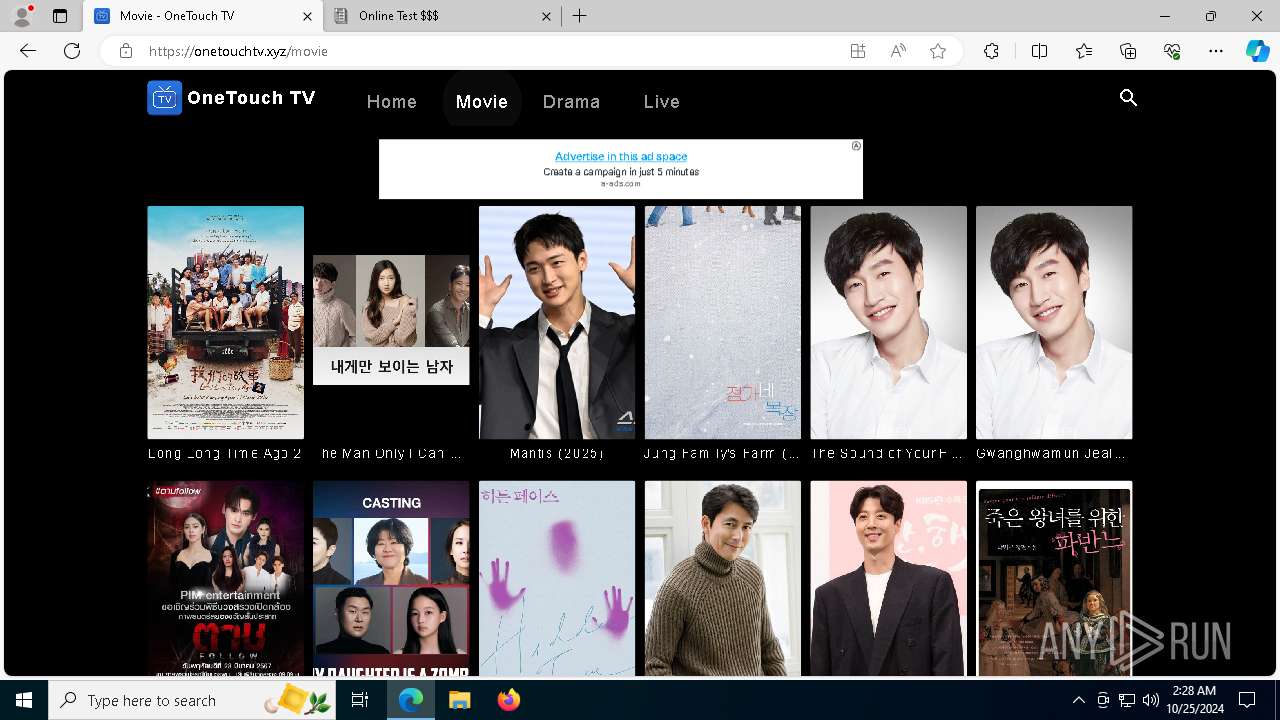
Task: Show hidden system tray icons
Action: click(1078, 700)
